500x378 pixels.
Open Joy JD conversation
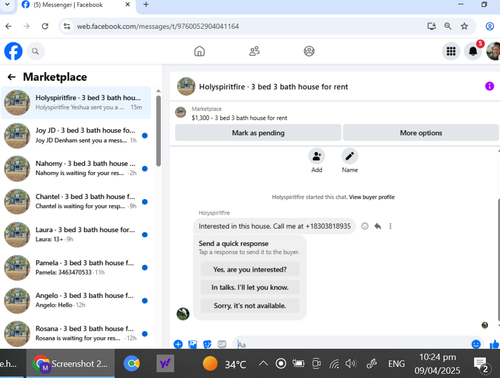pos(76,135)
